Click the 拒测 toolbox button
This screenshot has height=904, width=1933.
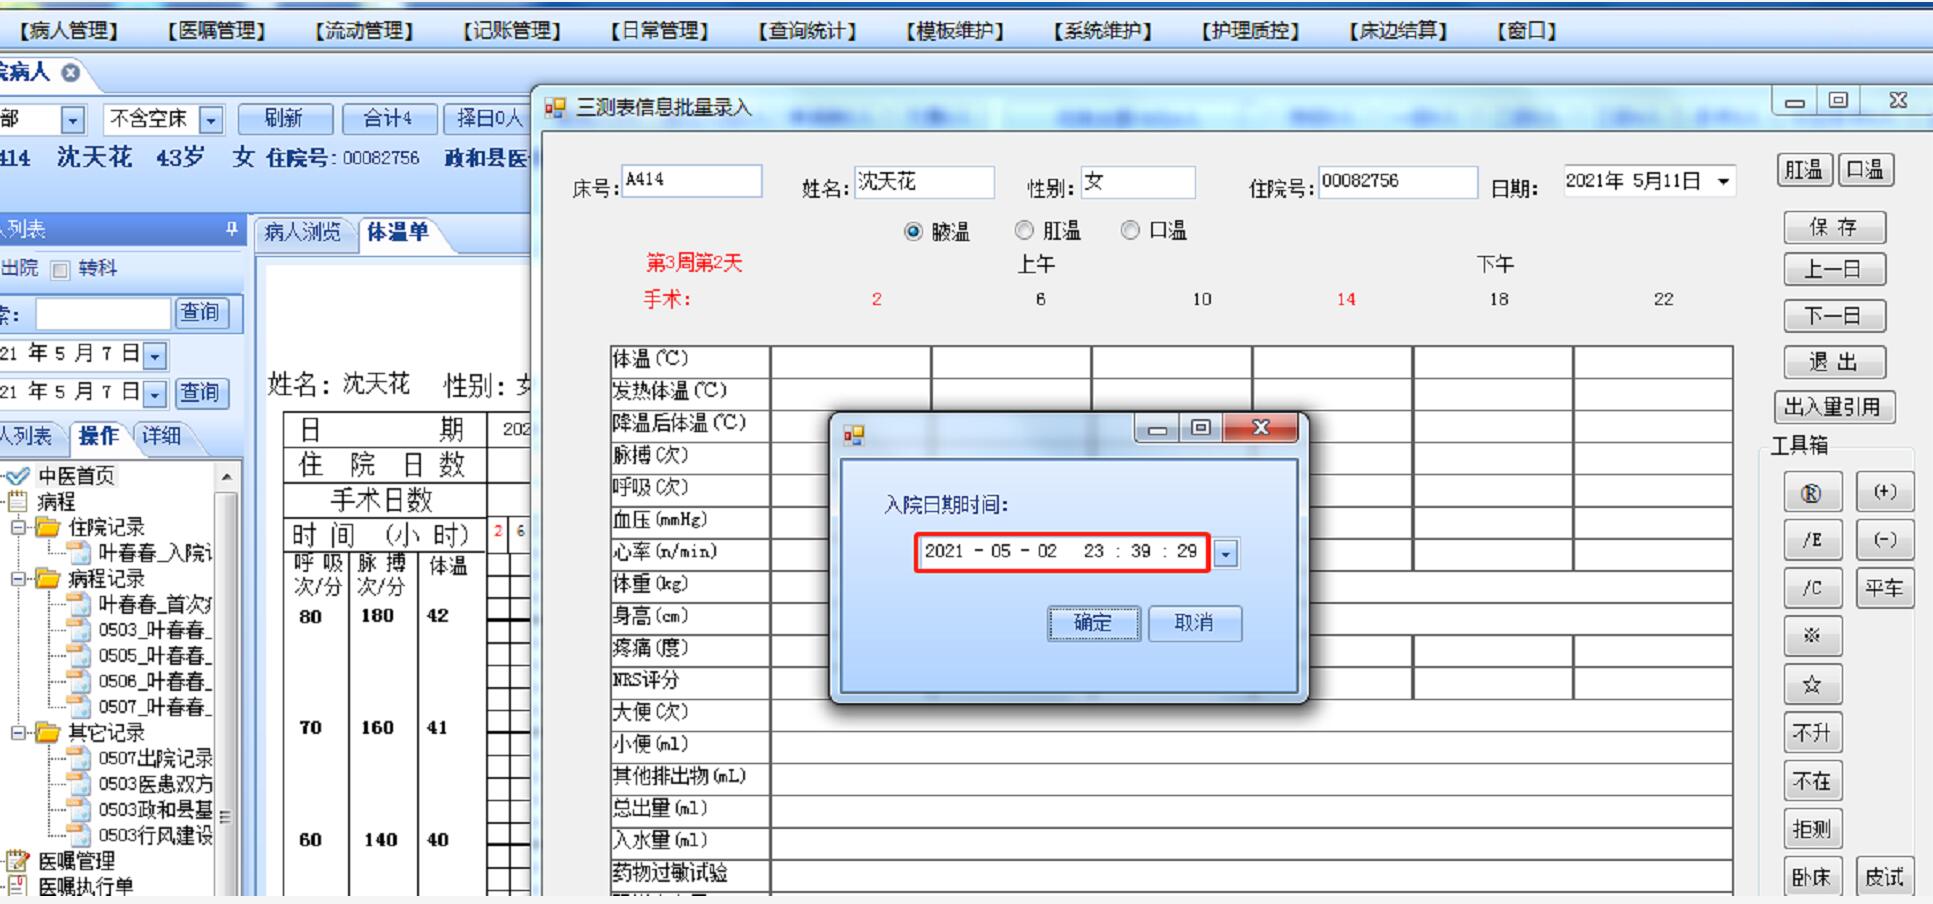pyautogui.click(x=1811, y=829)
